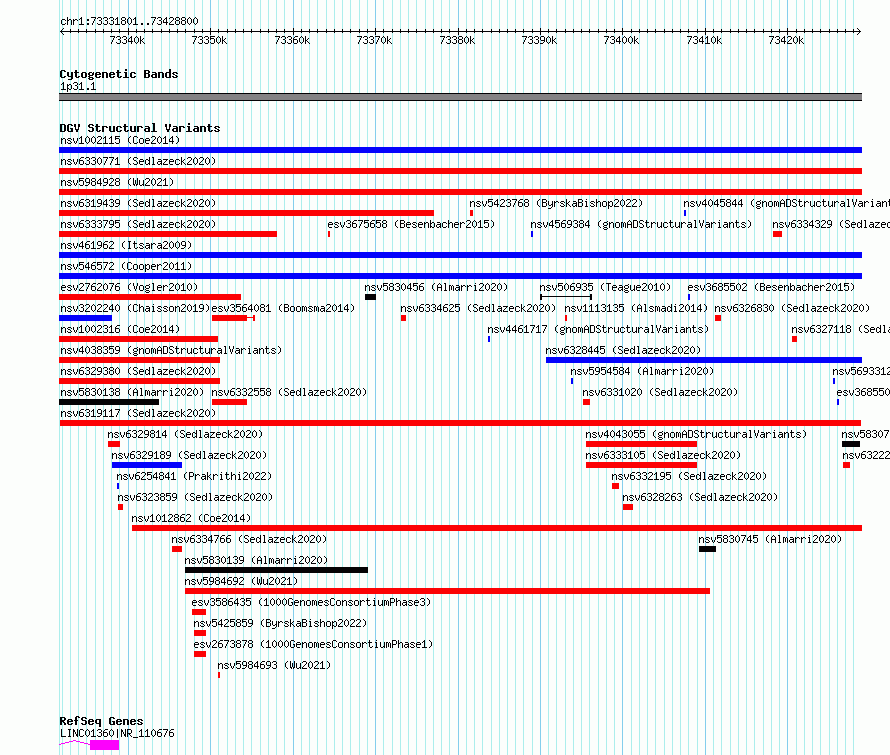Select the esv2762076 (Vogler2010) label
Viewport: 890px width, 755px height.
(x=129, y=287)
